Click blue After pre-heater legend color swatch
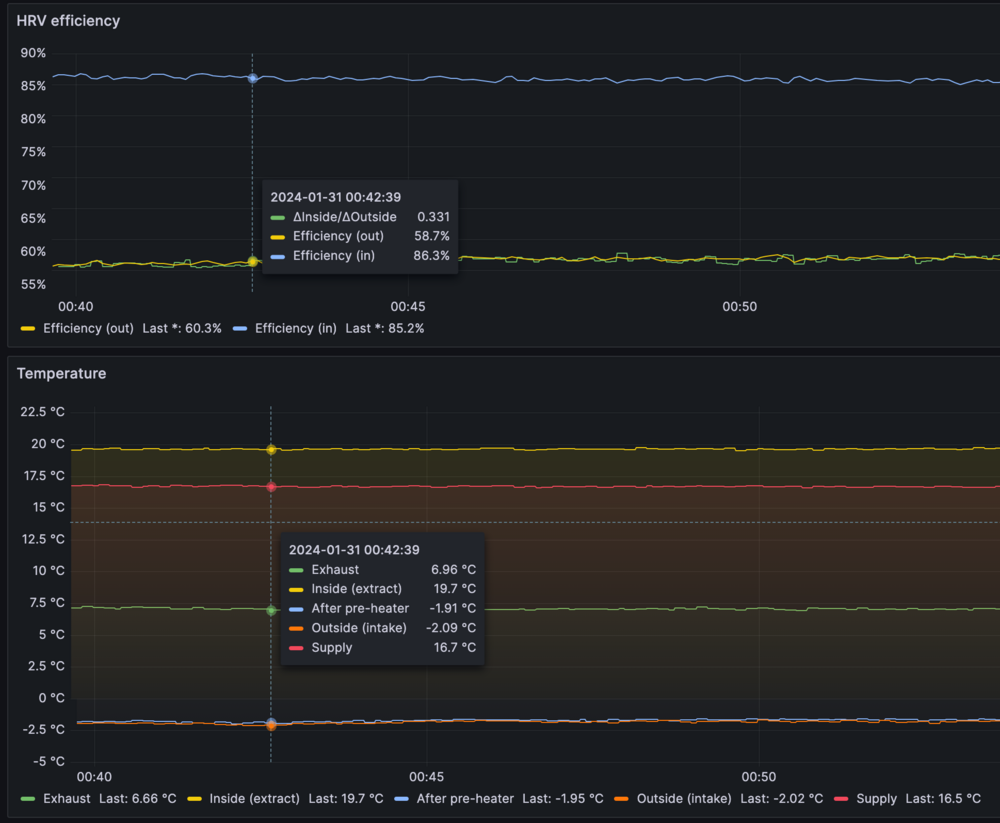 (x=401, y=799)
